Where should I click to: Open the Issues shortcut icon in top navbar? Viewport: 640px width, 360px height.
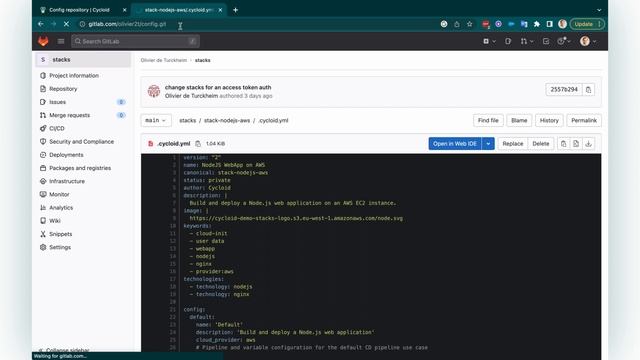pyautogui.click(x=508, y=41)
